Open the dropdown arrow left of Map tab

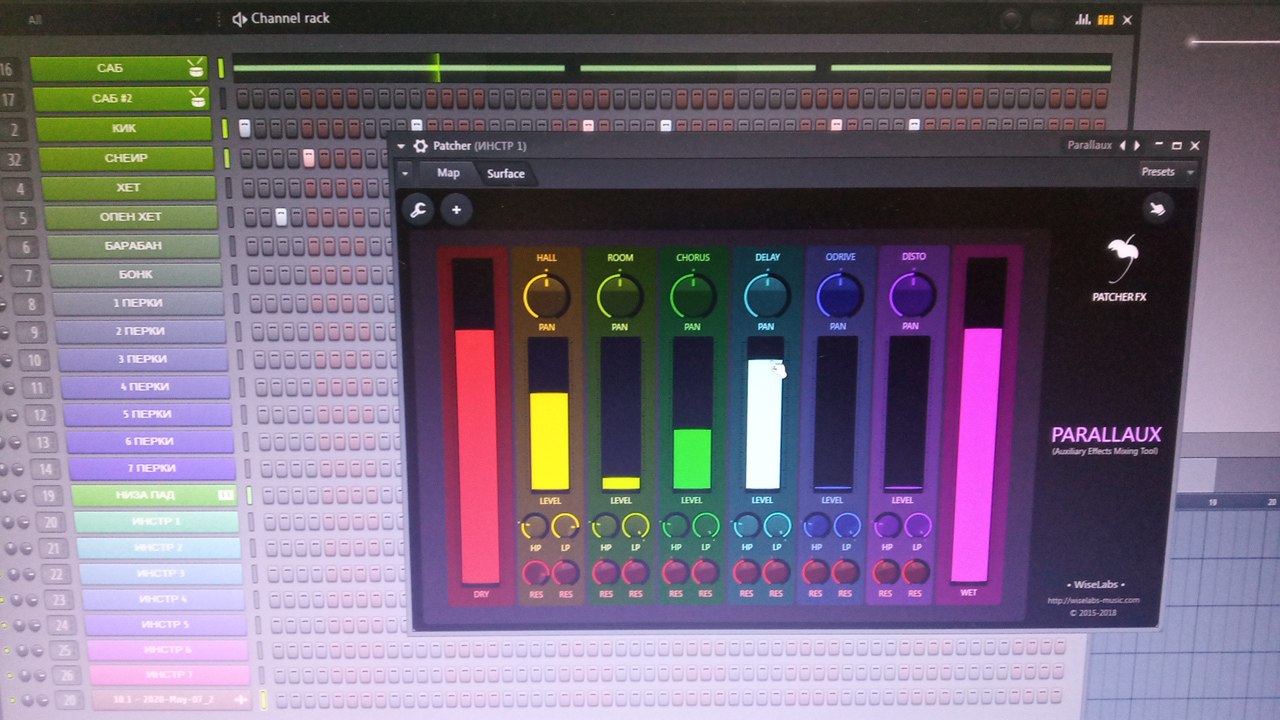(405, 173)
